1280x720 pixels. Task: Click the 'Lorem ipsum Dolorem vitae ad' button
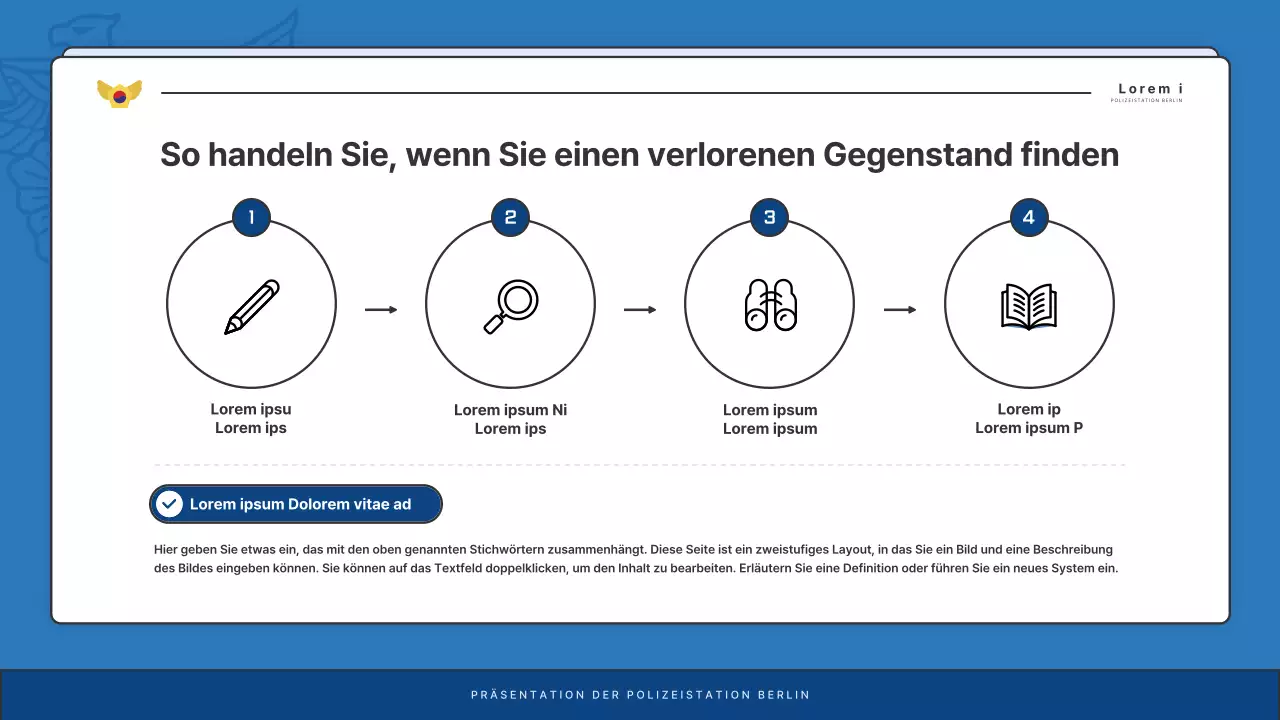point(296,504)
